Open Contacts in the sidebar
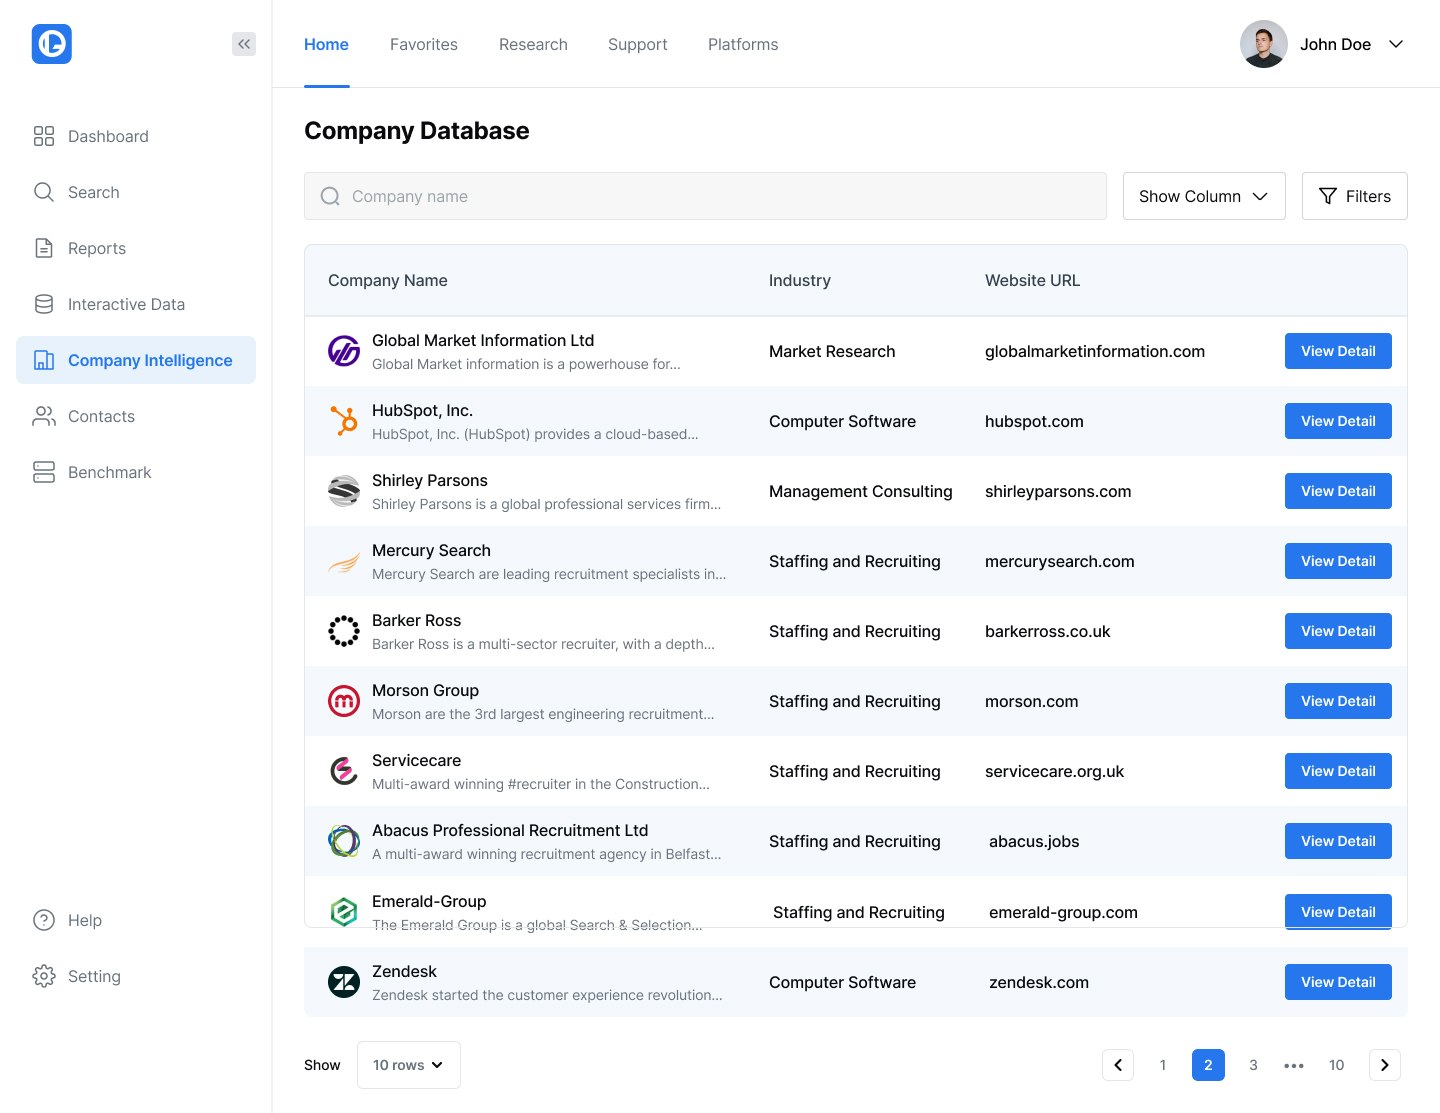Viewport: 1440px width, 1113px height. (x=136, y=416)
